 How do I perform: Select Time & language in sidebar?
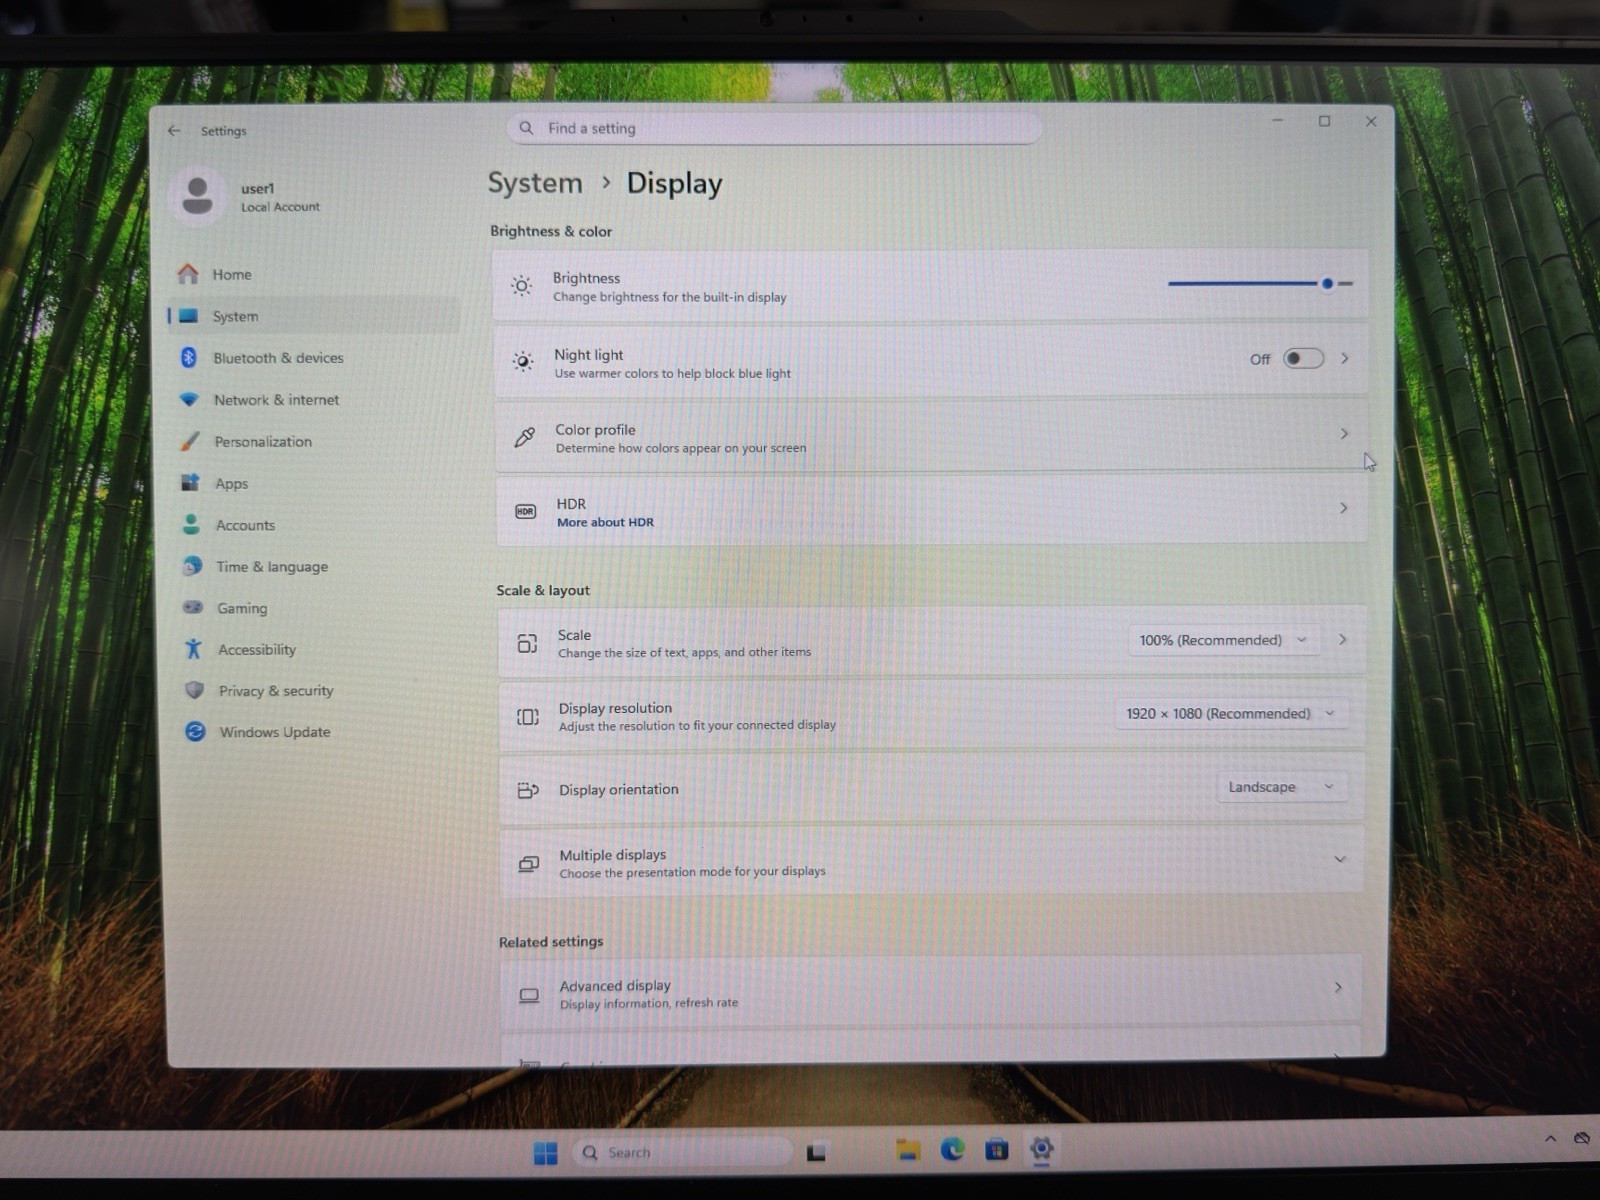pyautogui.click(x=319, y=566)
